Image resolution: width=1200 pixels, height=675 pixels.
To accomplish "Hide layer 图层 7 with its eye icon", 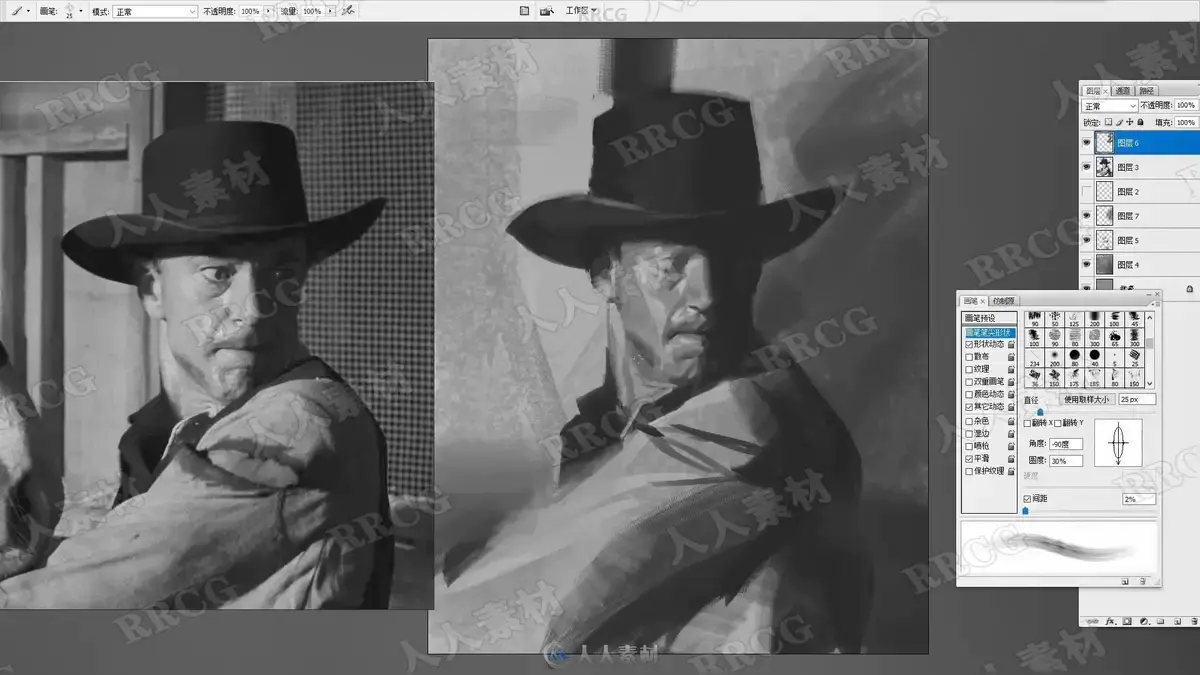I will click(1088, 216).
